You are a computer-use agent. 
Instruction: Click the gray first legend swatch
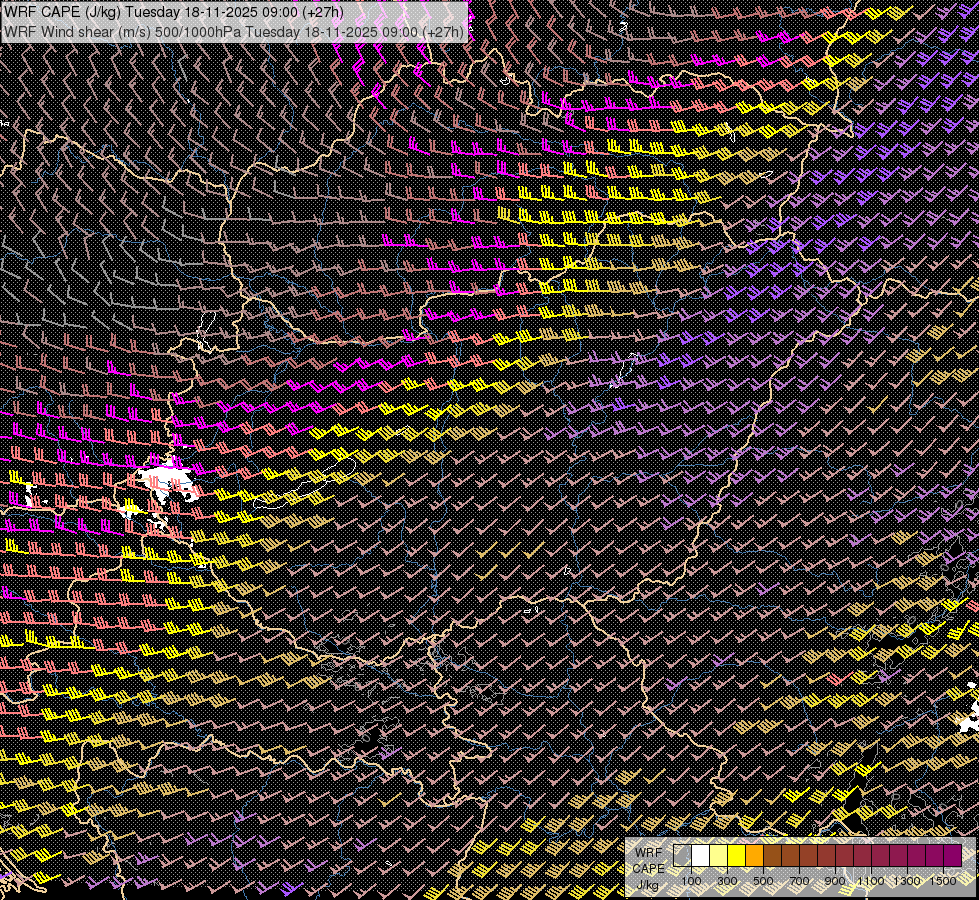pyautogui.click(x=682, y=855)
